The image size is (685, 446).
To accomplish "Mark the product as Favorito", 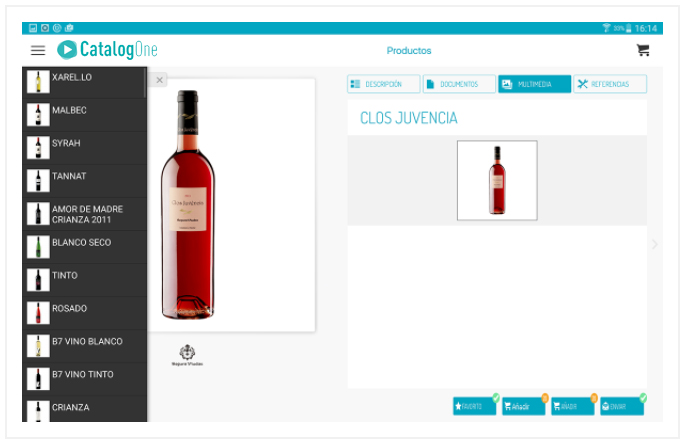I will tap(474, 406).
